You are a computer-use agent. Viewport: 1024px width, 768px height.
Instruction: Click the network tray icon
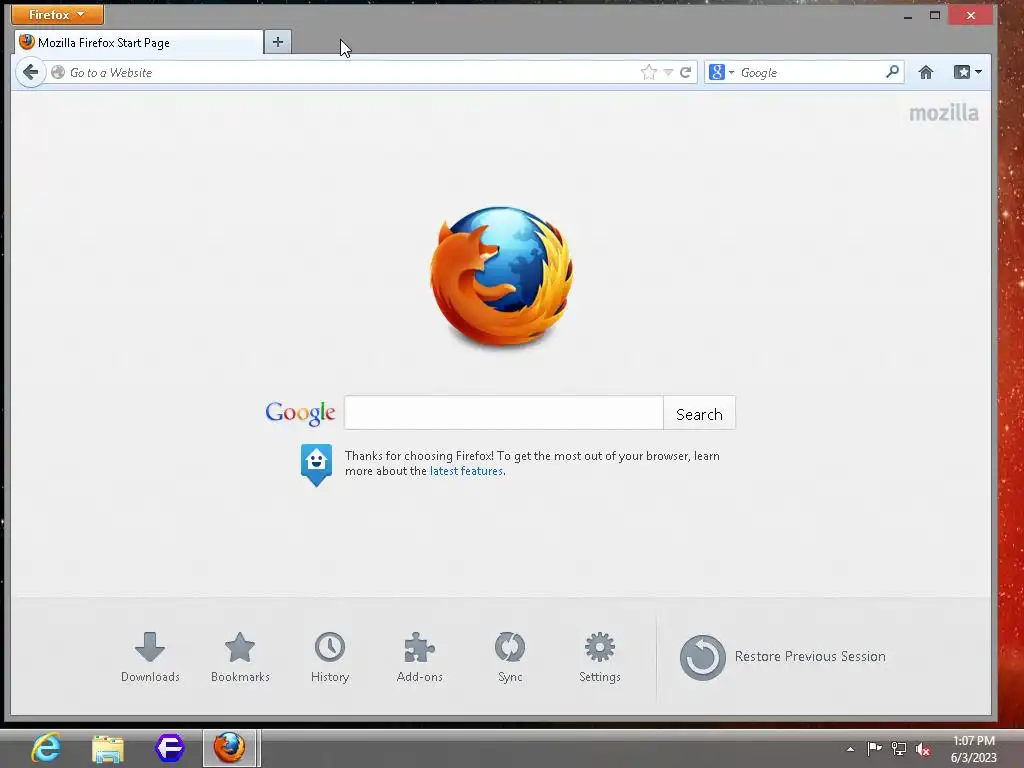tap(899, 749)
